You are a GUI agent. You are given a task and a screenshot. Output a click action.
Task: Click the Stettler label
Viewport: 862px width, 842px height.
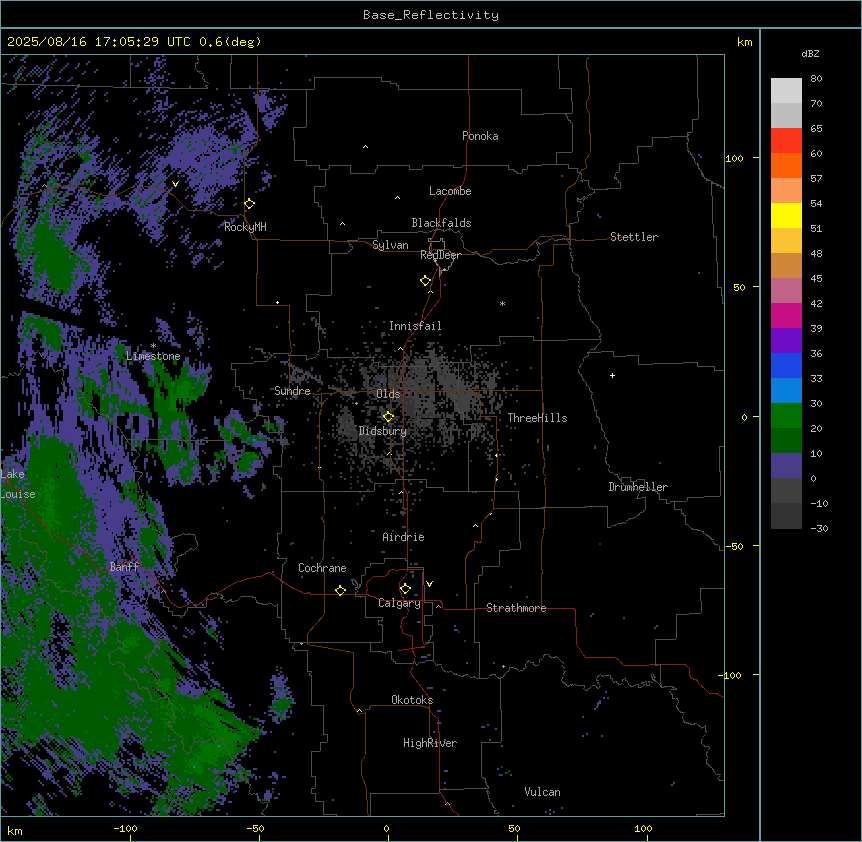tap(634, 237)
